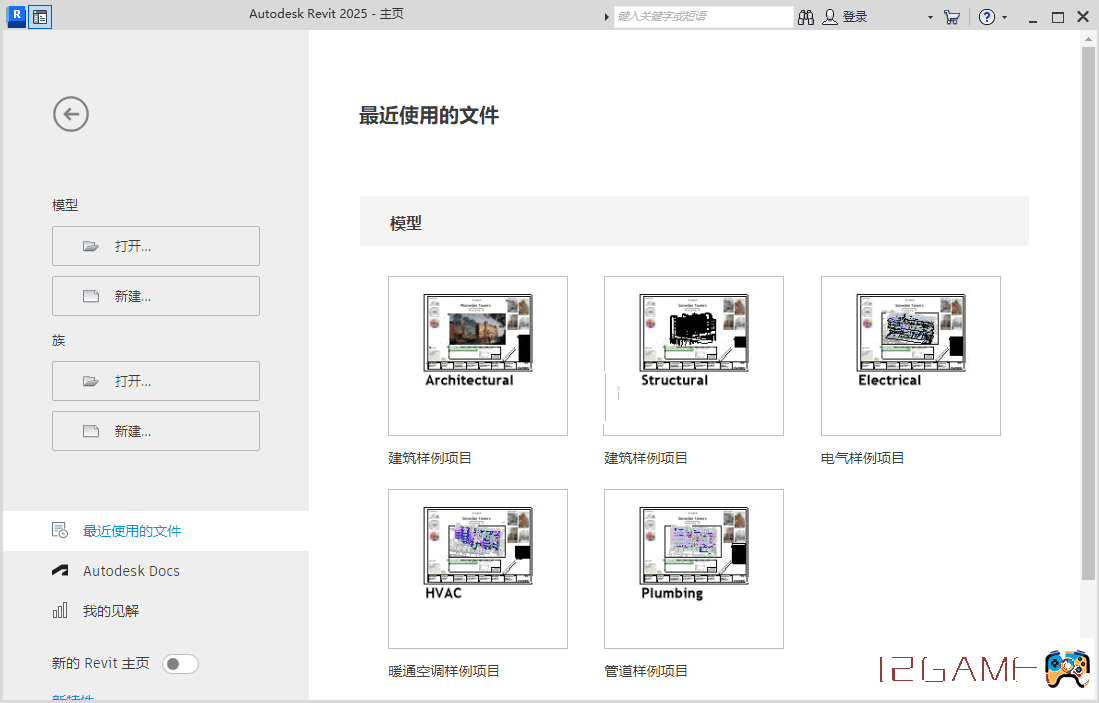Image resolution: width=1099 pixels, height=703 pixels.
Task: Click the keyword search input field
Action: 703,17
